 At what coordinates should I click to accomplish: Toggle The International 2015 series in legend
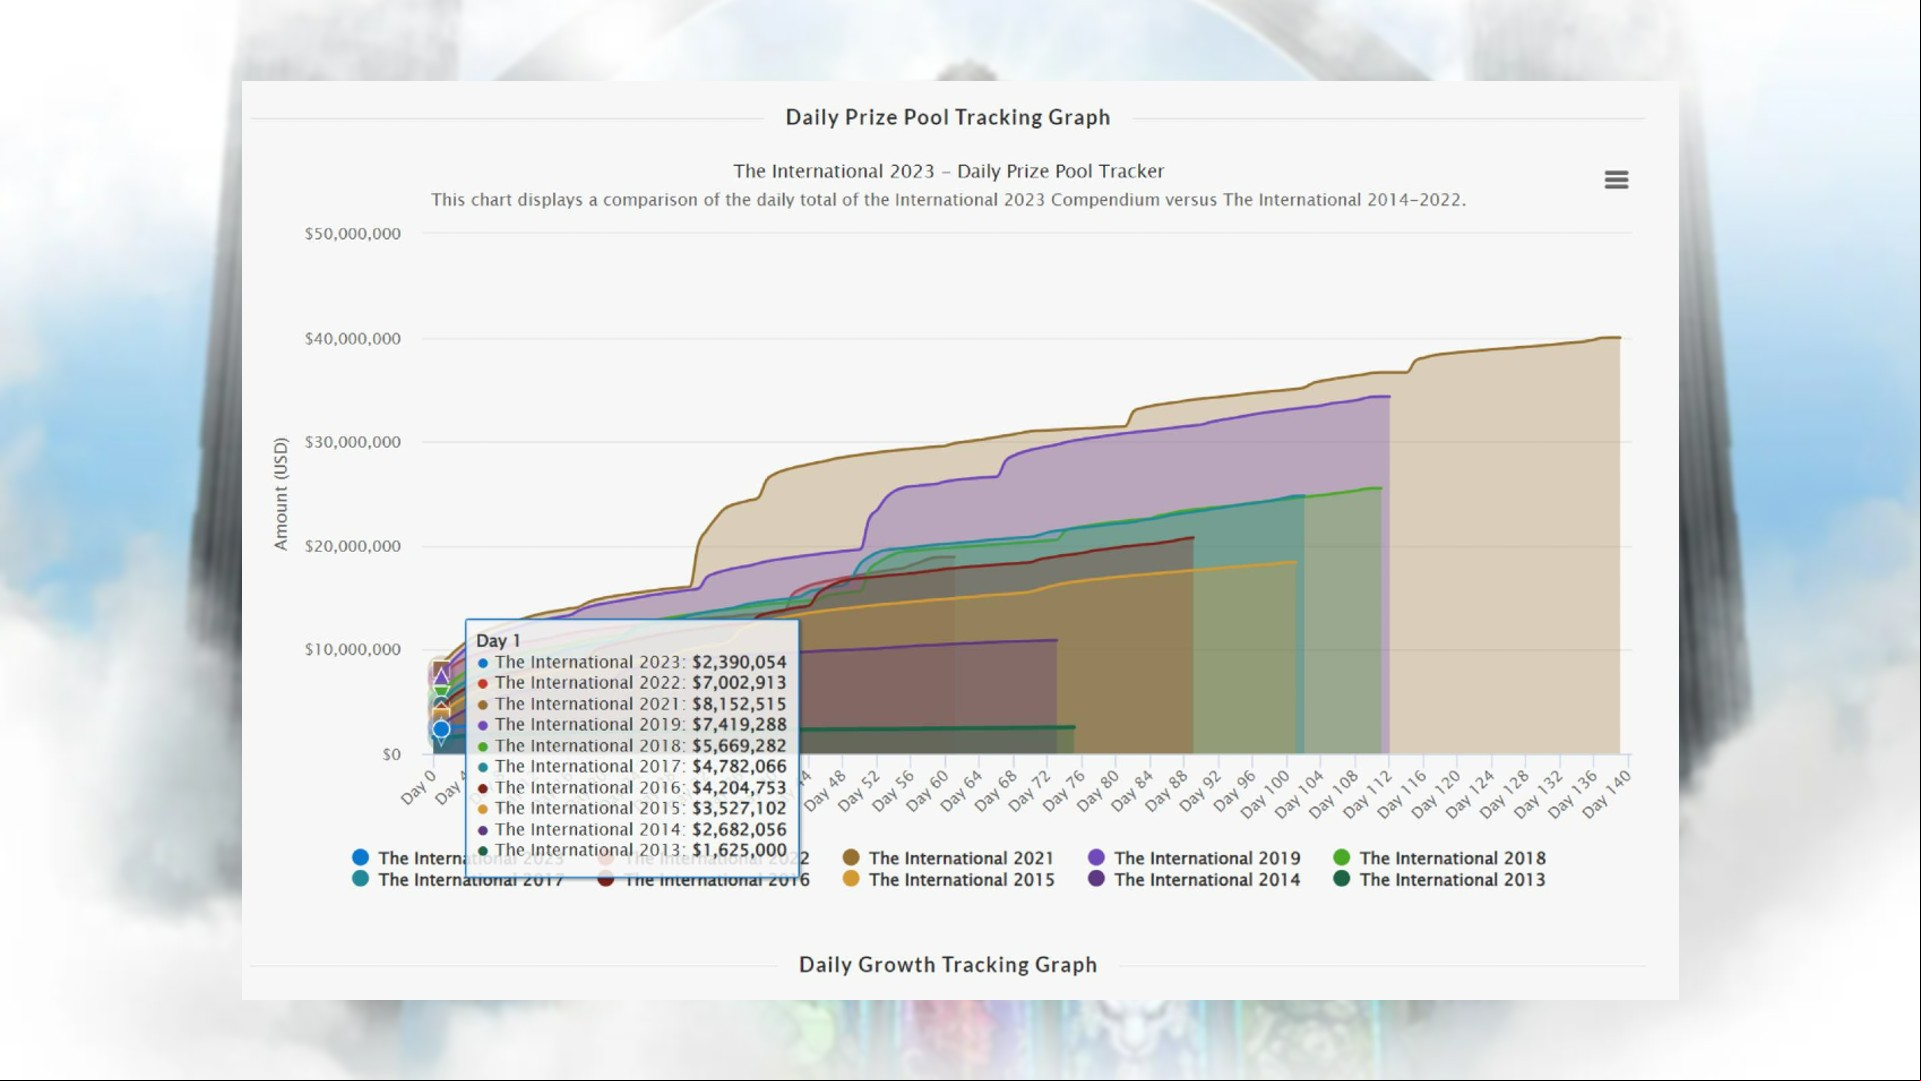(x=949, y=880)
